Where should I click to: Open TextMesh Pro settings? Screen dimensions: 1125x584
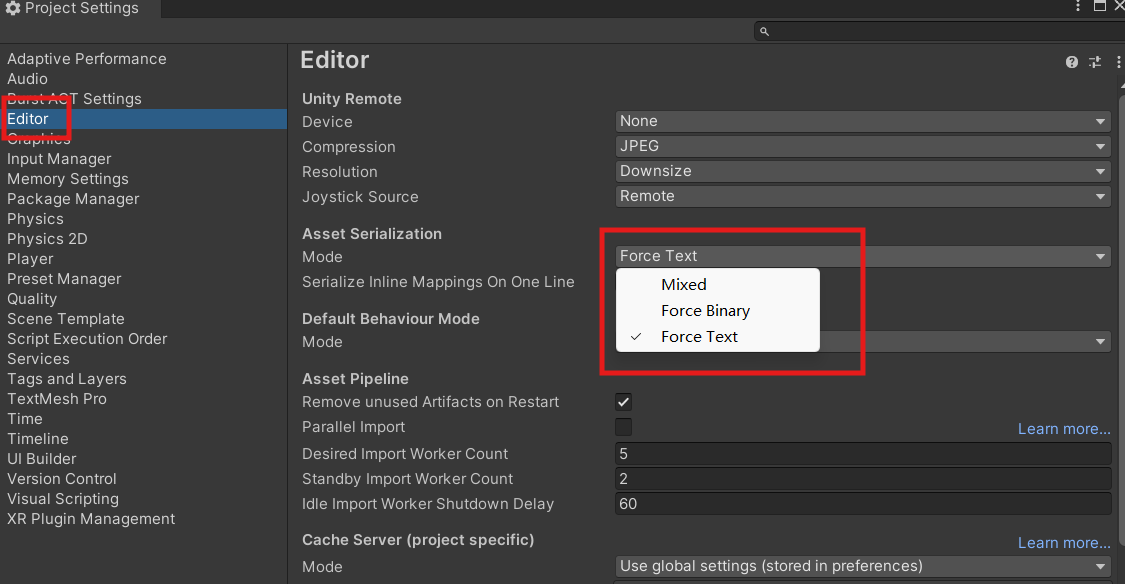coord(57,399)
